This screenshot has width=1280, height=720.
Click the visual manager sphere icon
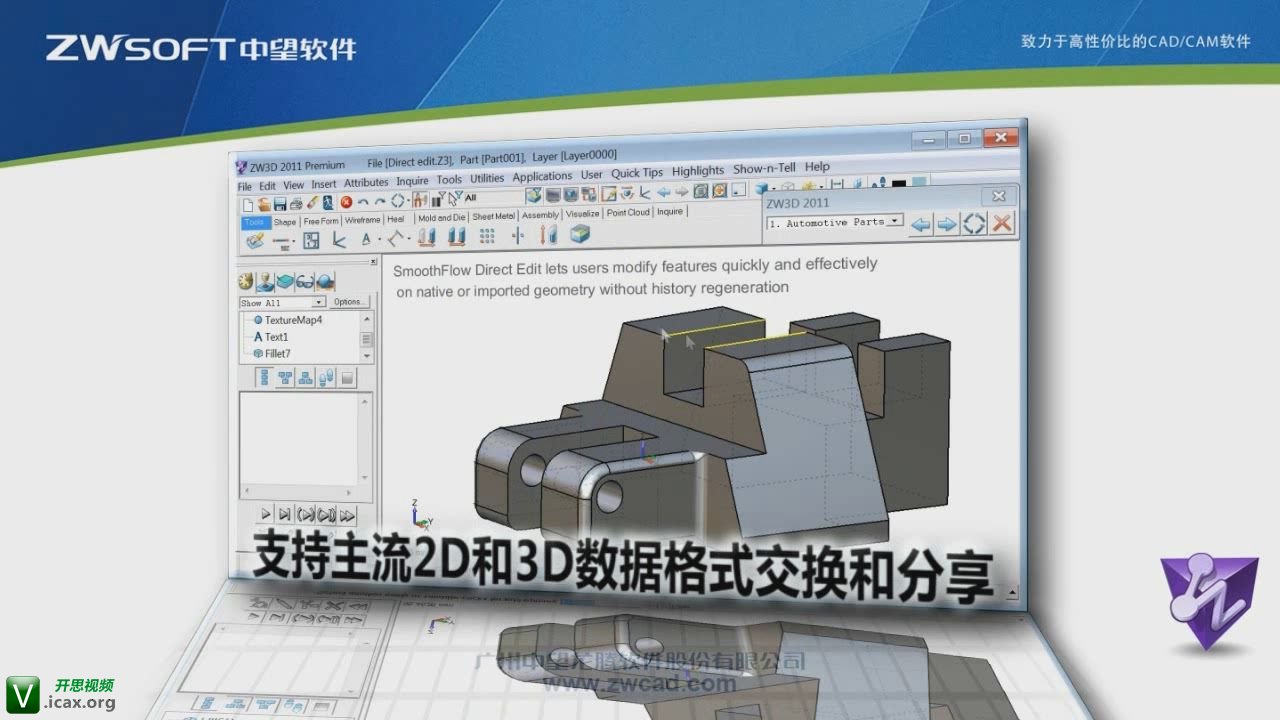coord(325,283)
